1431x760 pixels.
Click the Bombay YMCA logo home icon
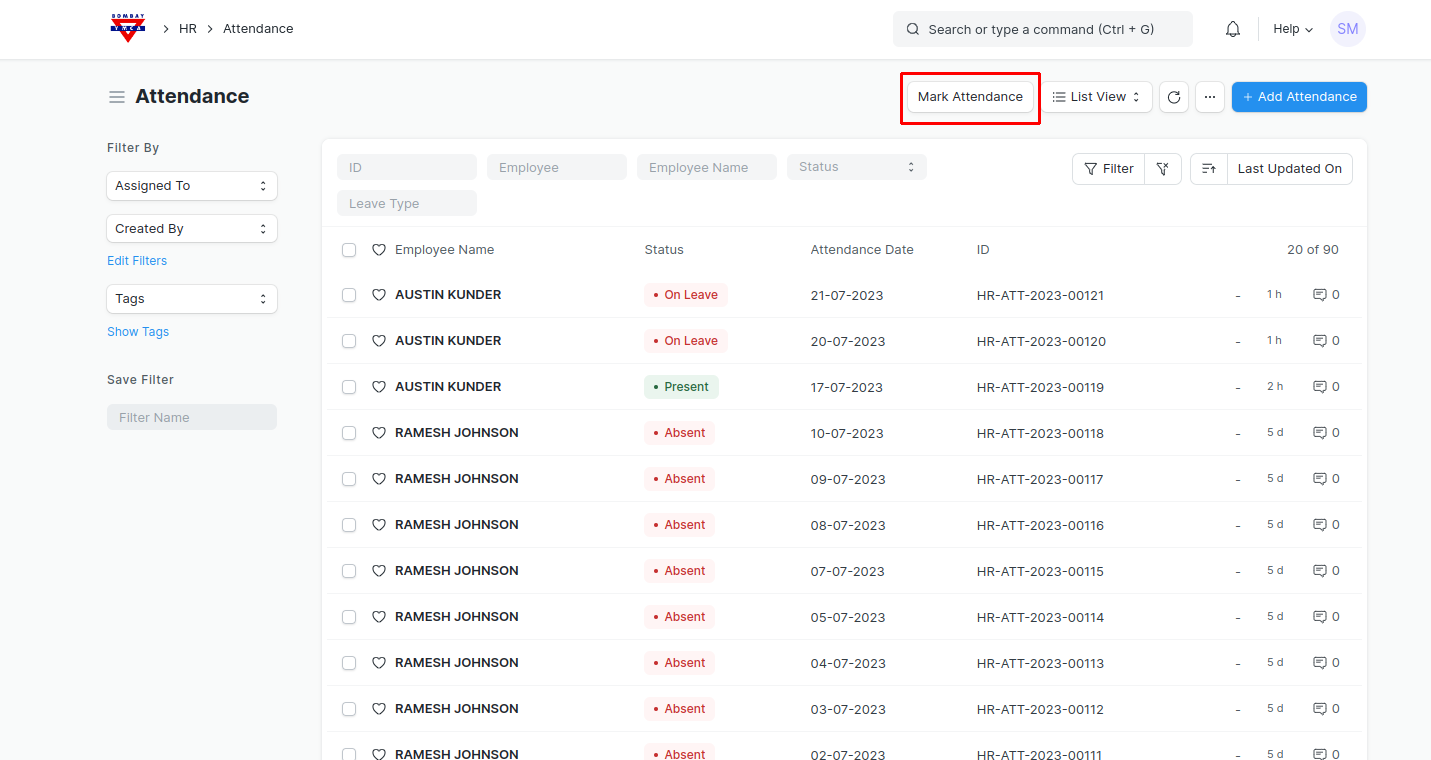point(127,28)
